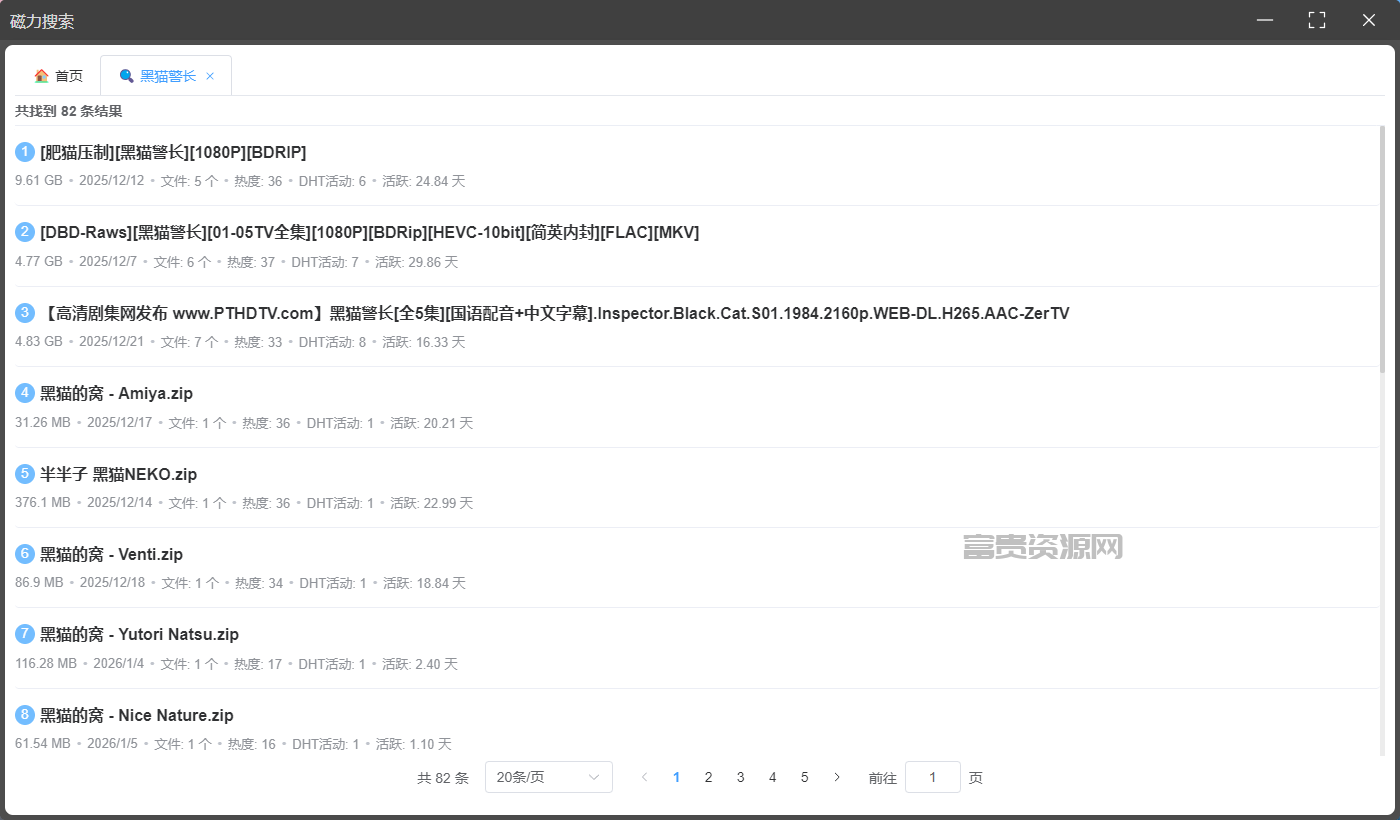Open result 黑猫的窝 - Amiya.zip
This screenshot has width=1400, height=820.
(116, 393)
